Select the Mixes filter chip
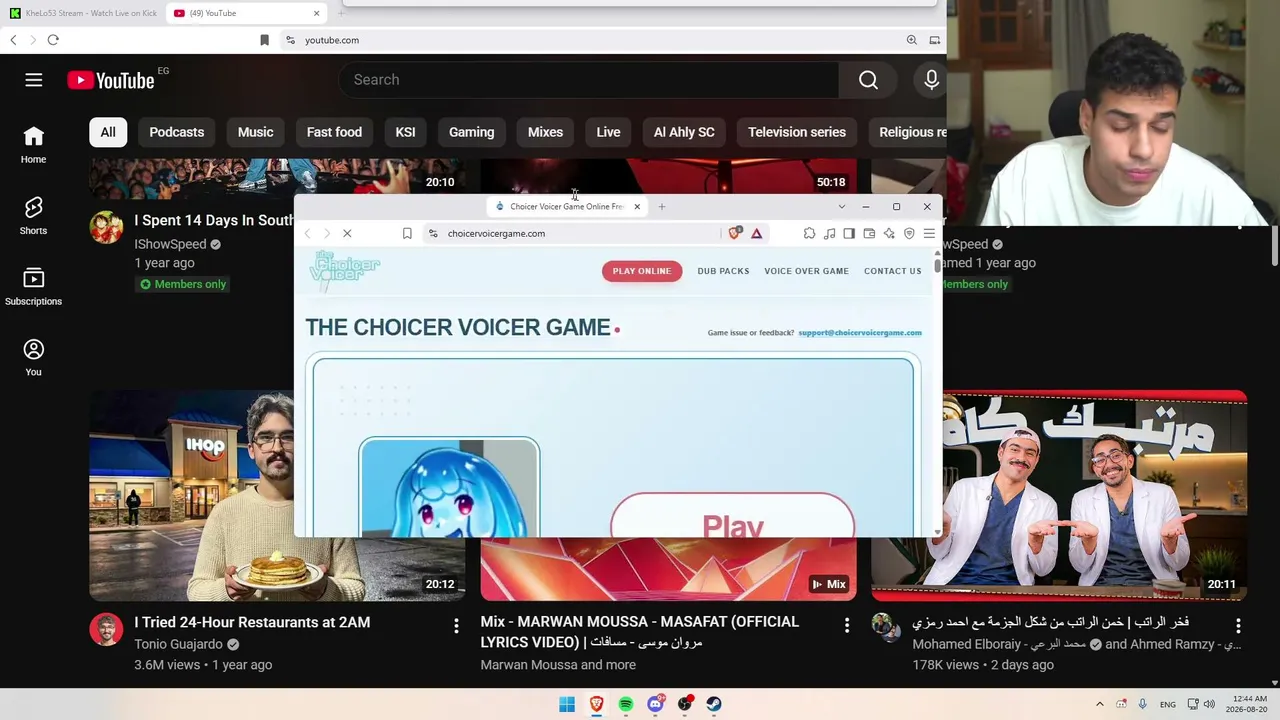The height and width of the screenshot is (720, 1280). 545,132
